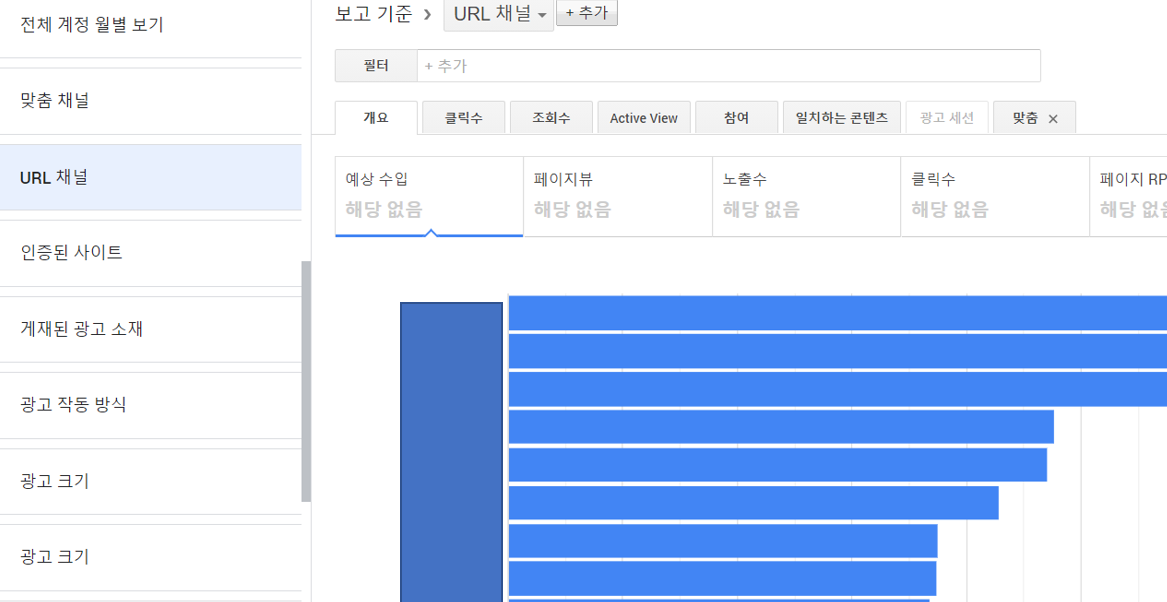Switch to the 클릭수 tab
This screenshot has width=1167, height=602.
464,118
